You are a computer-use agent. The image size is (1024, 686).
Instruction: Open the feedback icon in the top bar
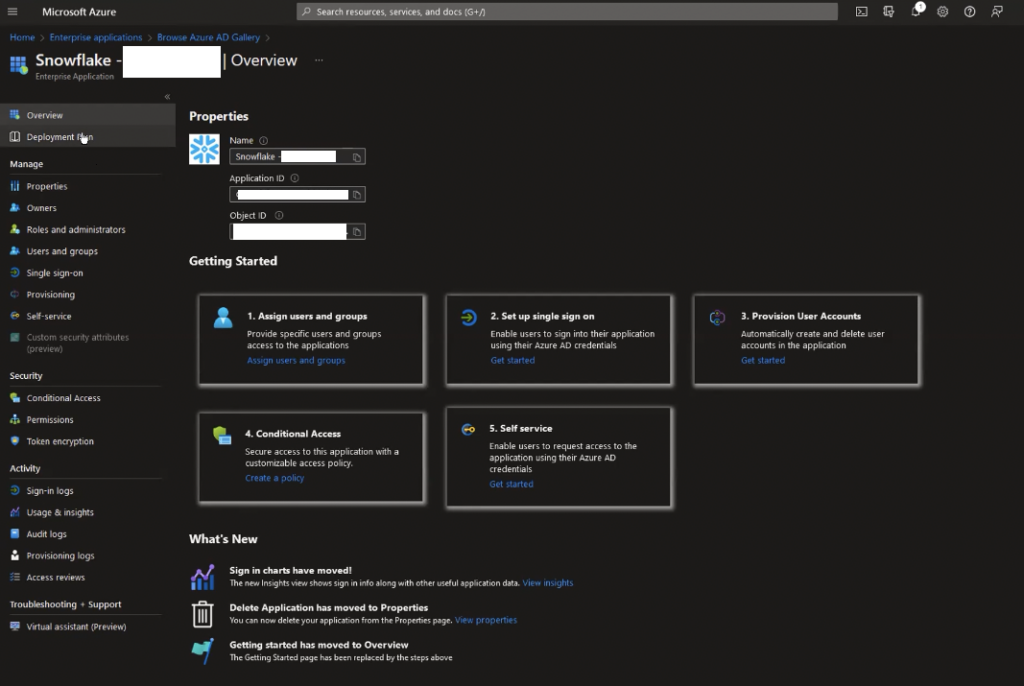994,12
